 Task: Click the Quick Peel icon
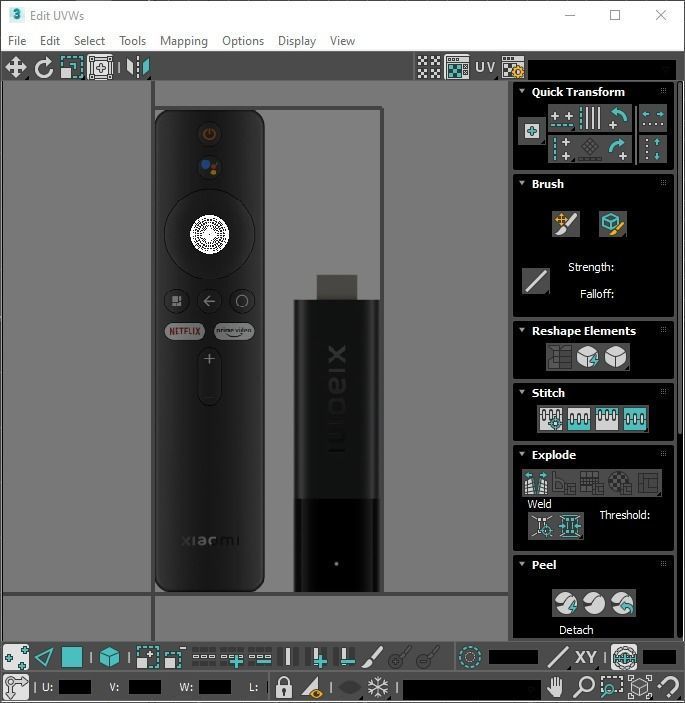(x=565, y=603)
